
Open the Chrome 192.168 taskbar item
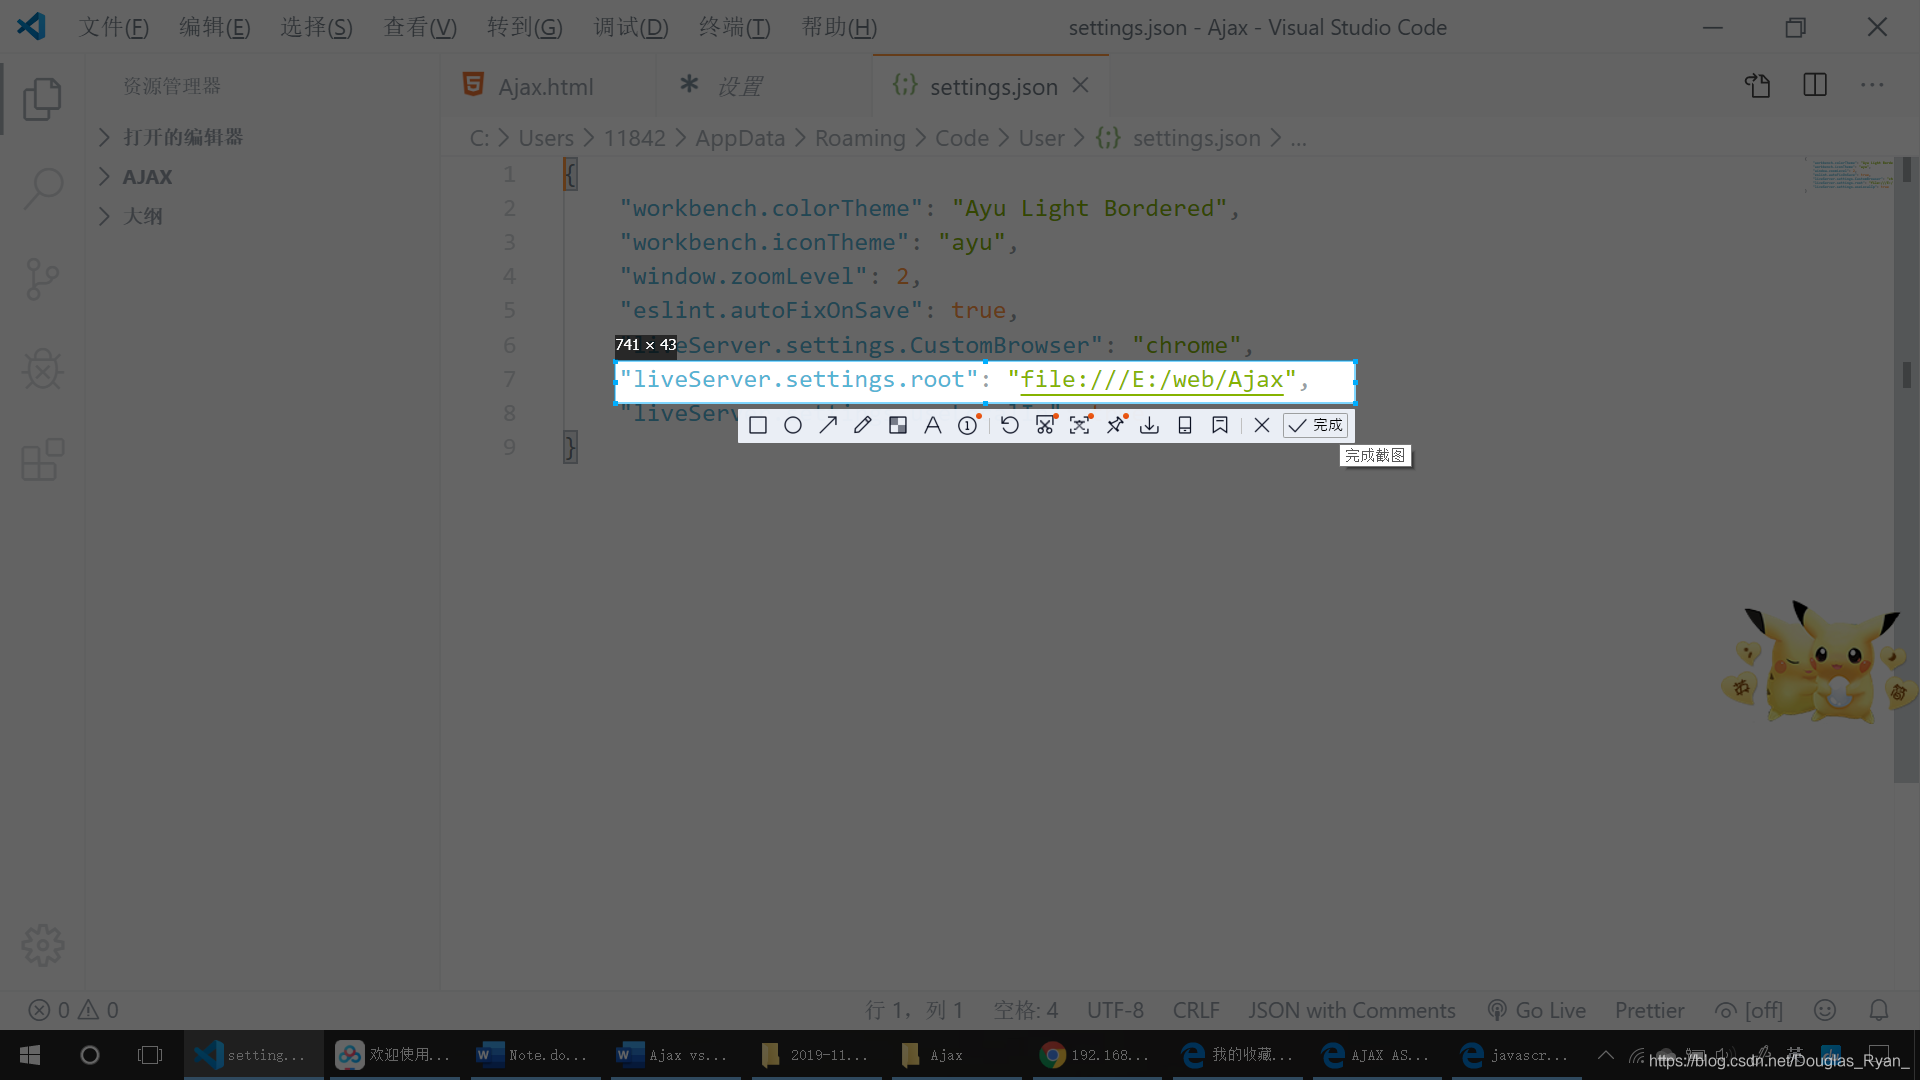(x=1097, y=1055)
